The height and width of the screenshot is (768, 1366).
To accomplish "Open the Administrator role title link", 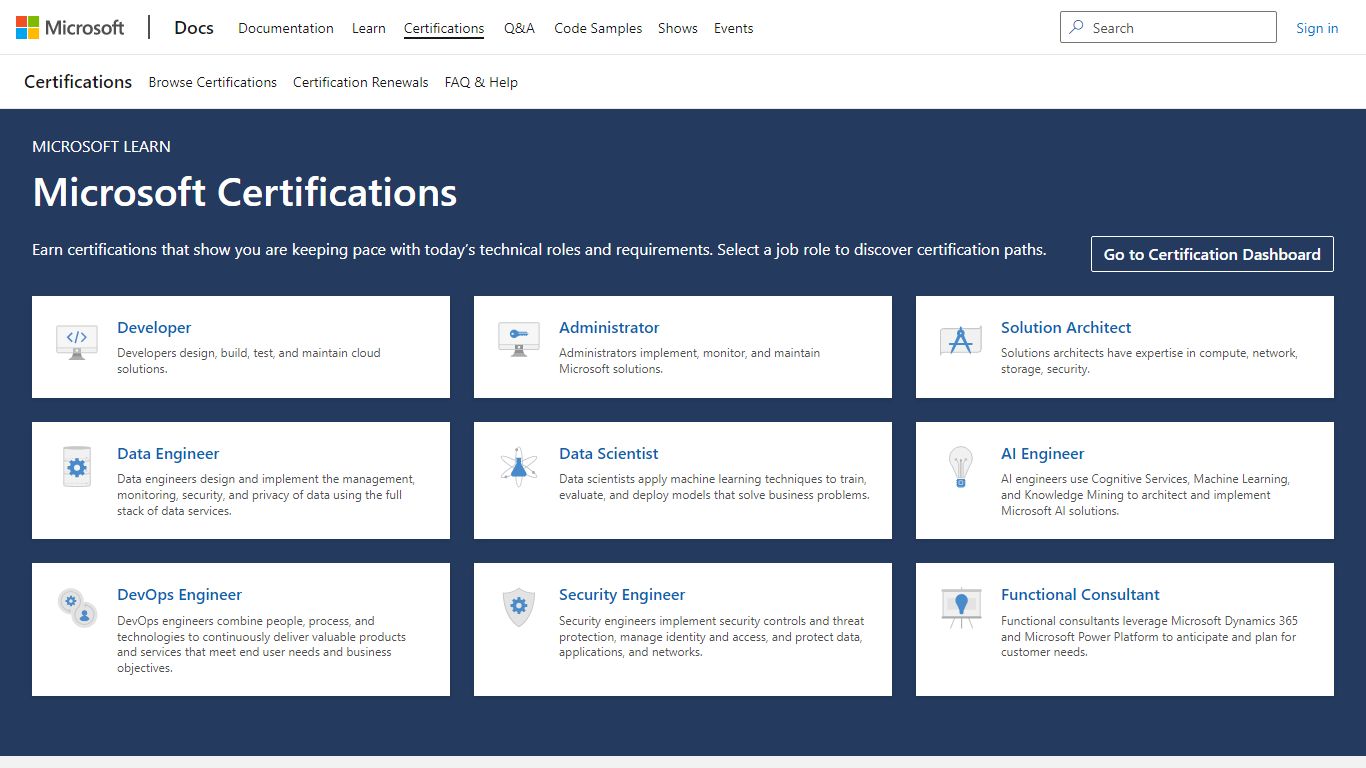I will [x=609, y=327].
